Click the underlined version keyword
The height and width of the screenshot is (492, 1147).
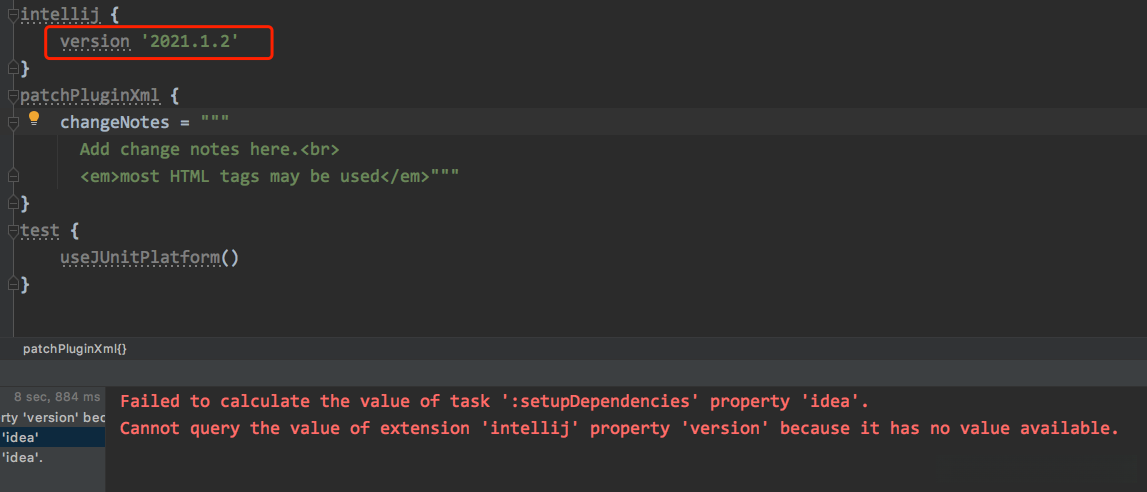(x=95, y=42)
